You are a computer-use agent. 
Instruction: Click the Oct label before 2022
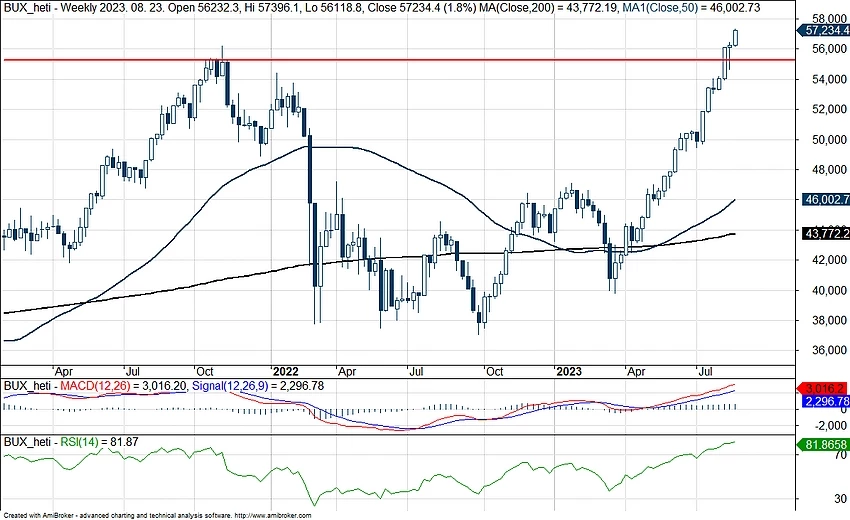(204, 371)
